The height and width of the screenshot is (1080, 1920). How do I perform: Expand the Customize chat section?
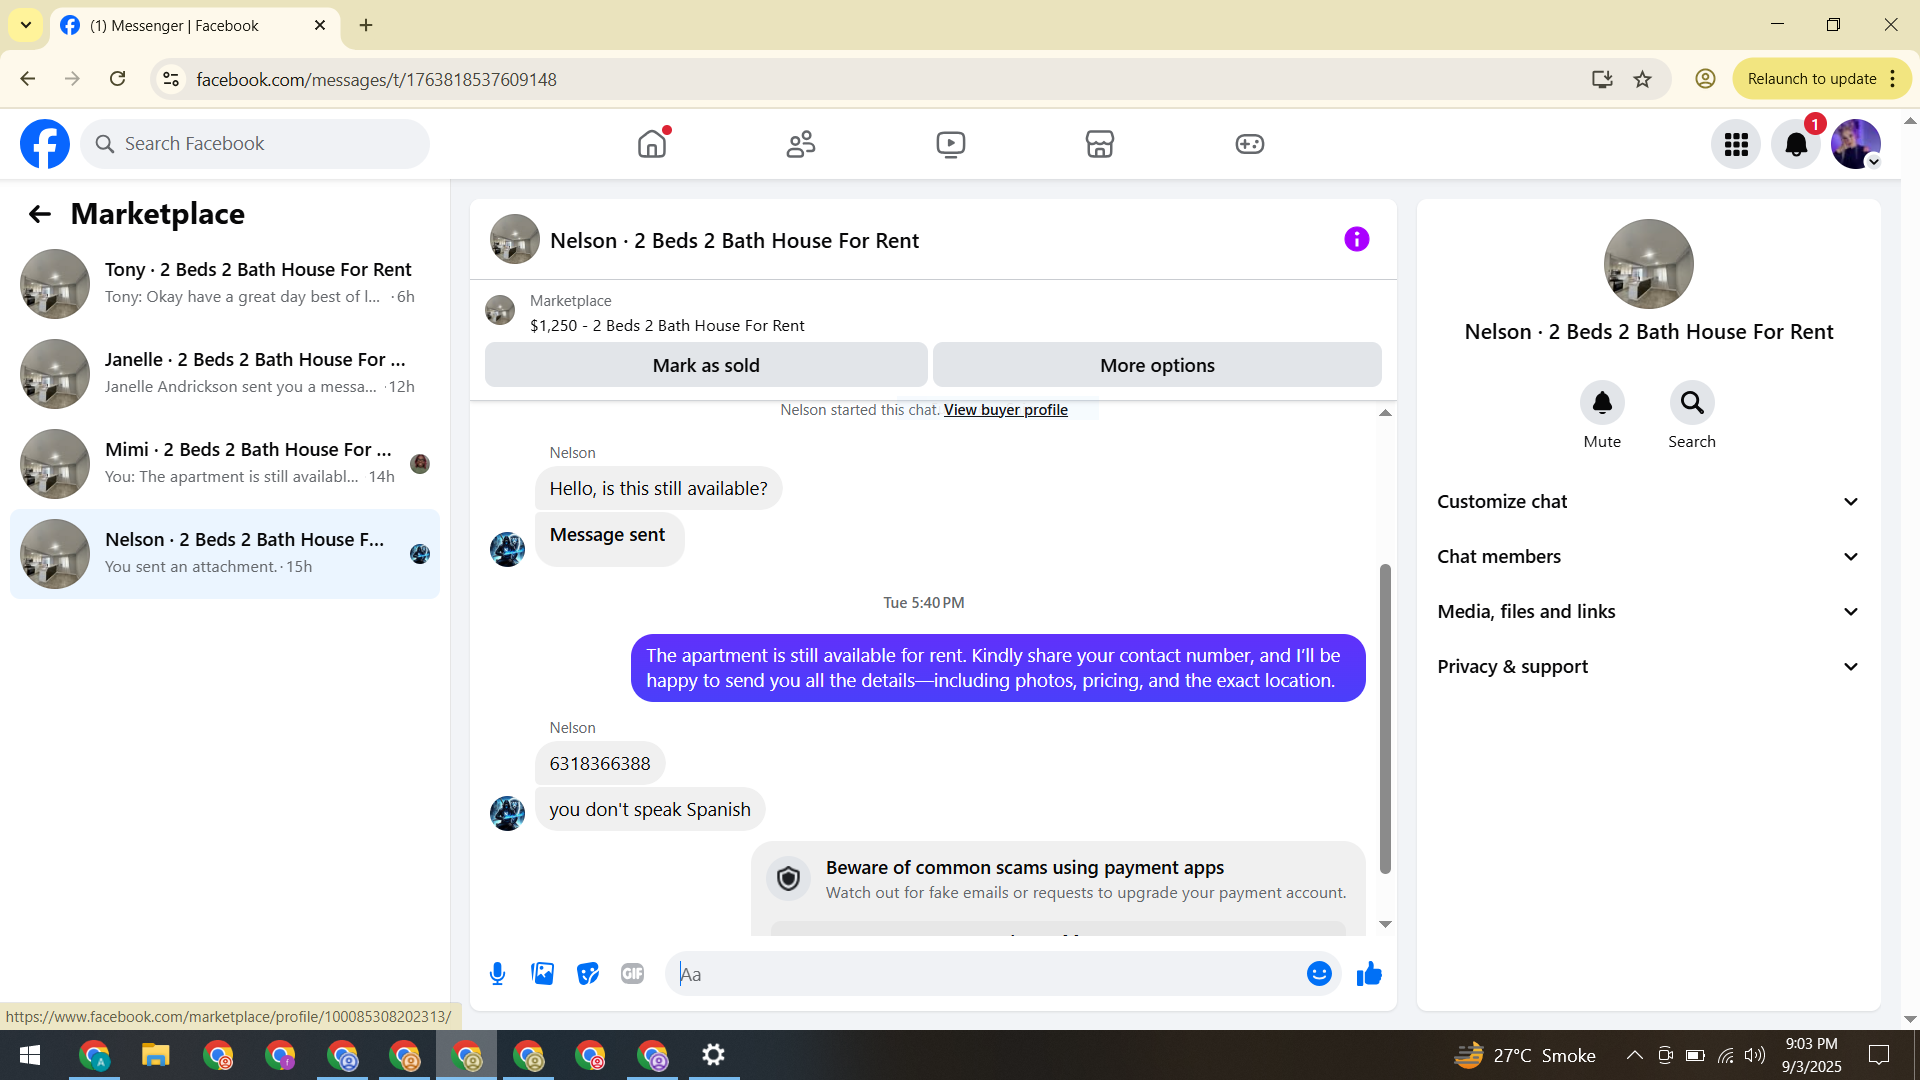pos(1649,502)
